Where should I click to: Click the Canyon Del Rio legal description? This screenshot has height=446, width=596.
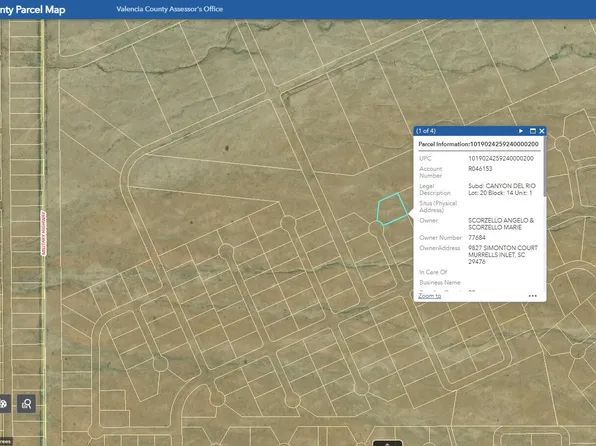502,189
